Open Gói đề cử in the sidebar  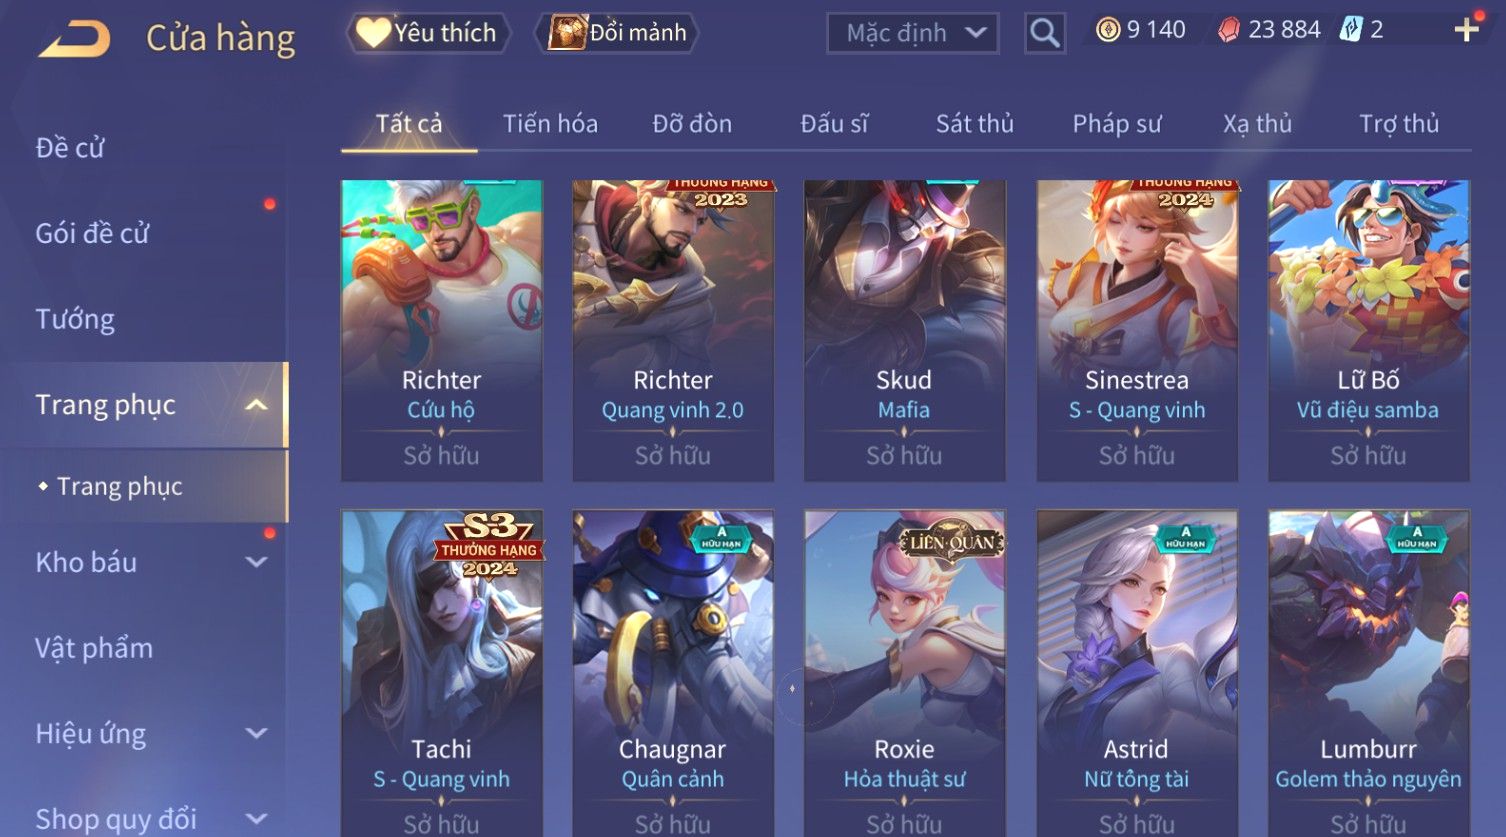coord(92,234)
